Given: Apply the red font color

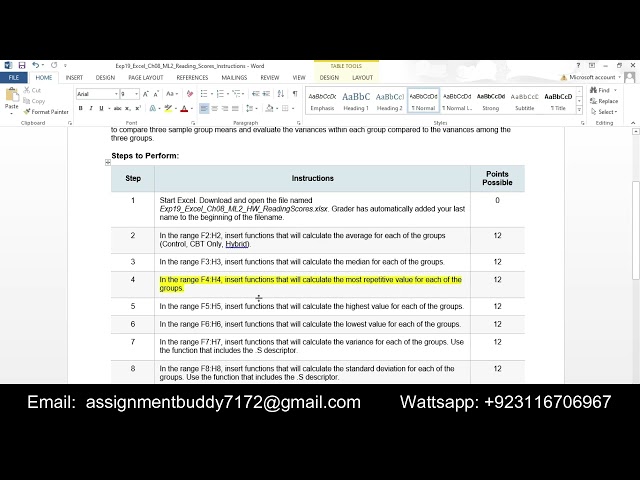Looking at the screenshot, I should pyautogui.click(x=184, y=108).
